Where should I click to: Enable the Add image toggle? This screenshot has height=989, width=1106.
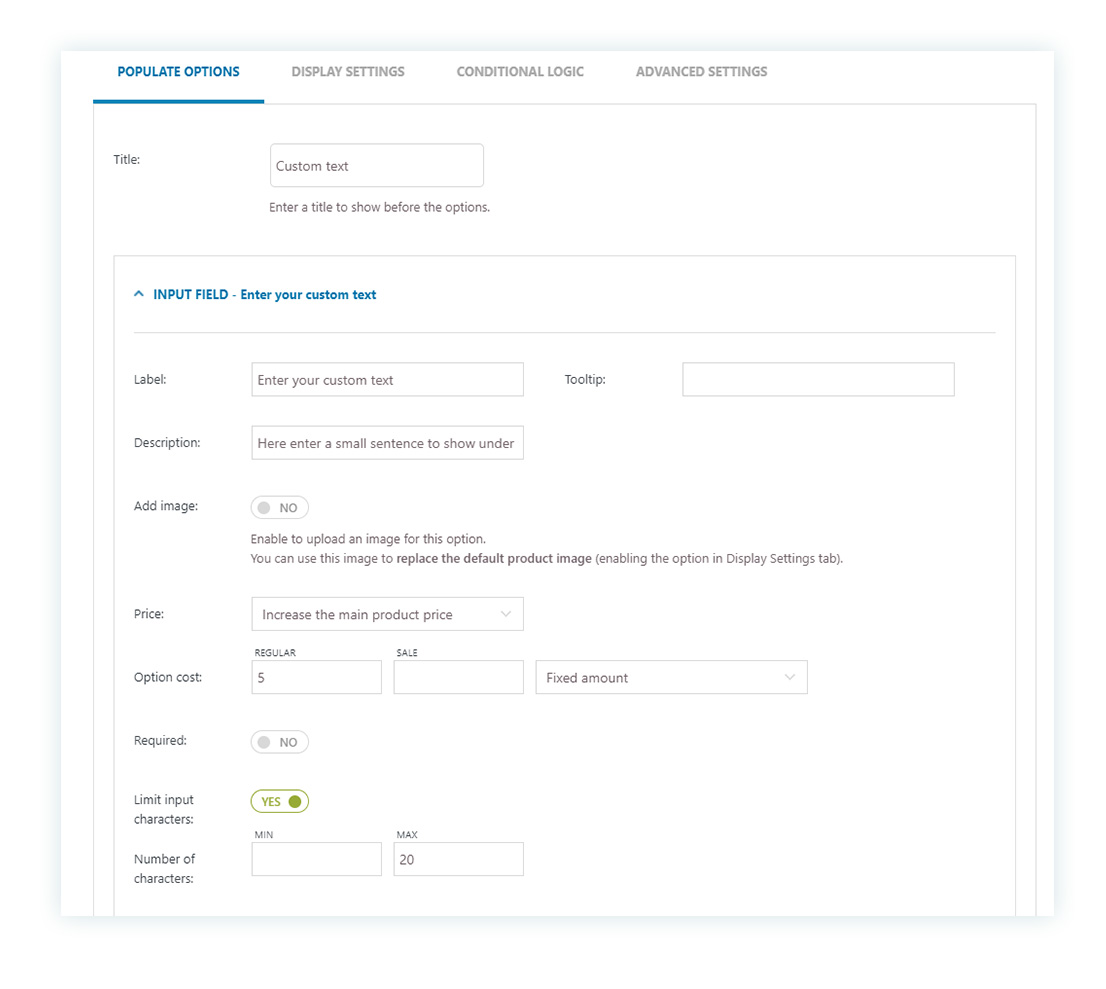point(279,507)
